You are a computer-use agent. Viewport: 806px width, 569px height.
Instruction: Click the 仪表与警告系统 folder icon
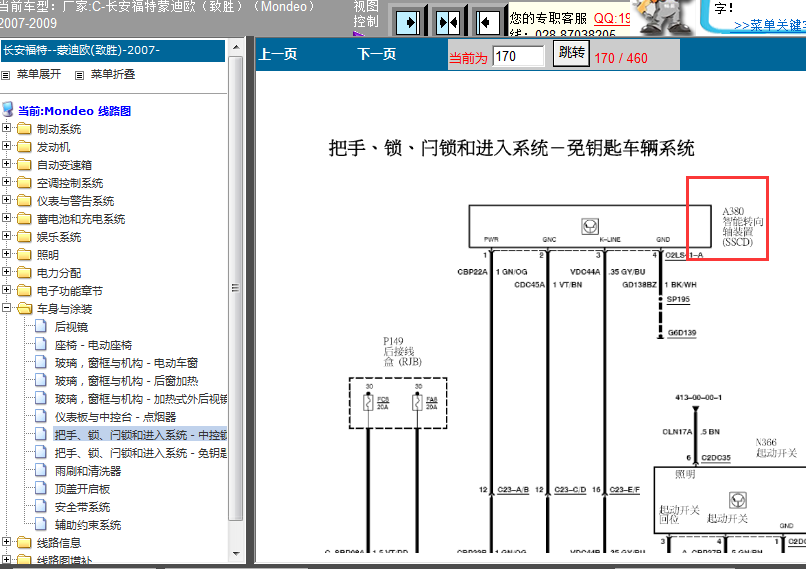click(x=24, y=200)
